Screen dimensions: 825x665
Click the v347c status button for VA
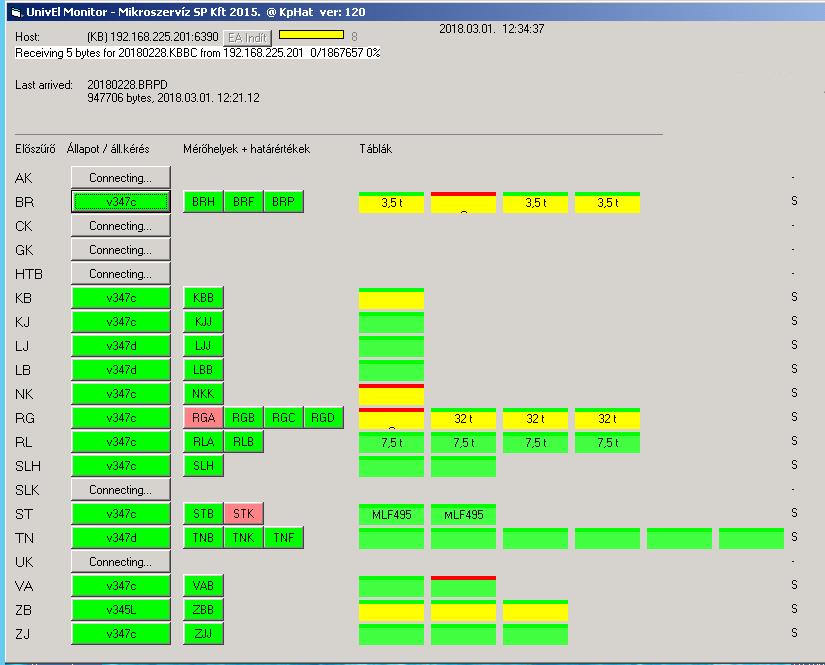tap(120, 586)
